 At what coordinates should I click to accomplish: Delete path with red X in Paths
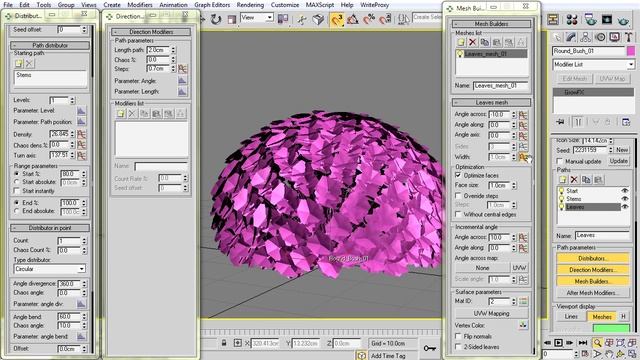click(x=574, y=180)
